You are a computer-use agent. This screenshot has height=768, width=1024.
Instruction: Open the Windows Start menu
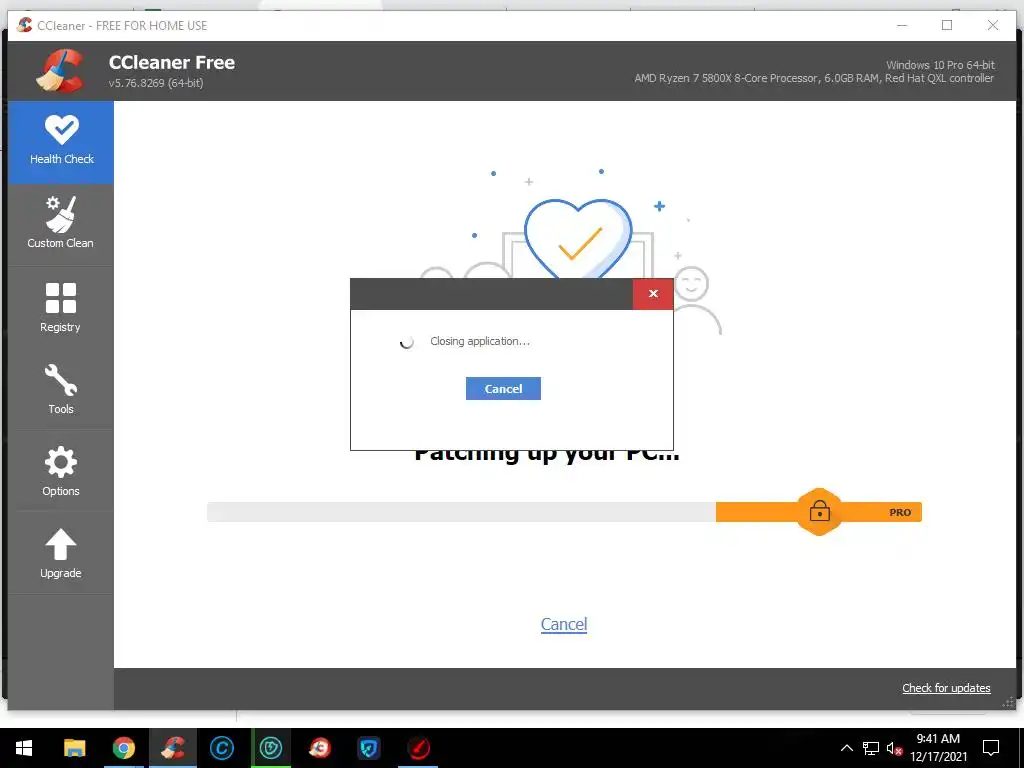click(x=24, y=748)
